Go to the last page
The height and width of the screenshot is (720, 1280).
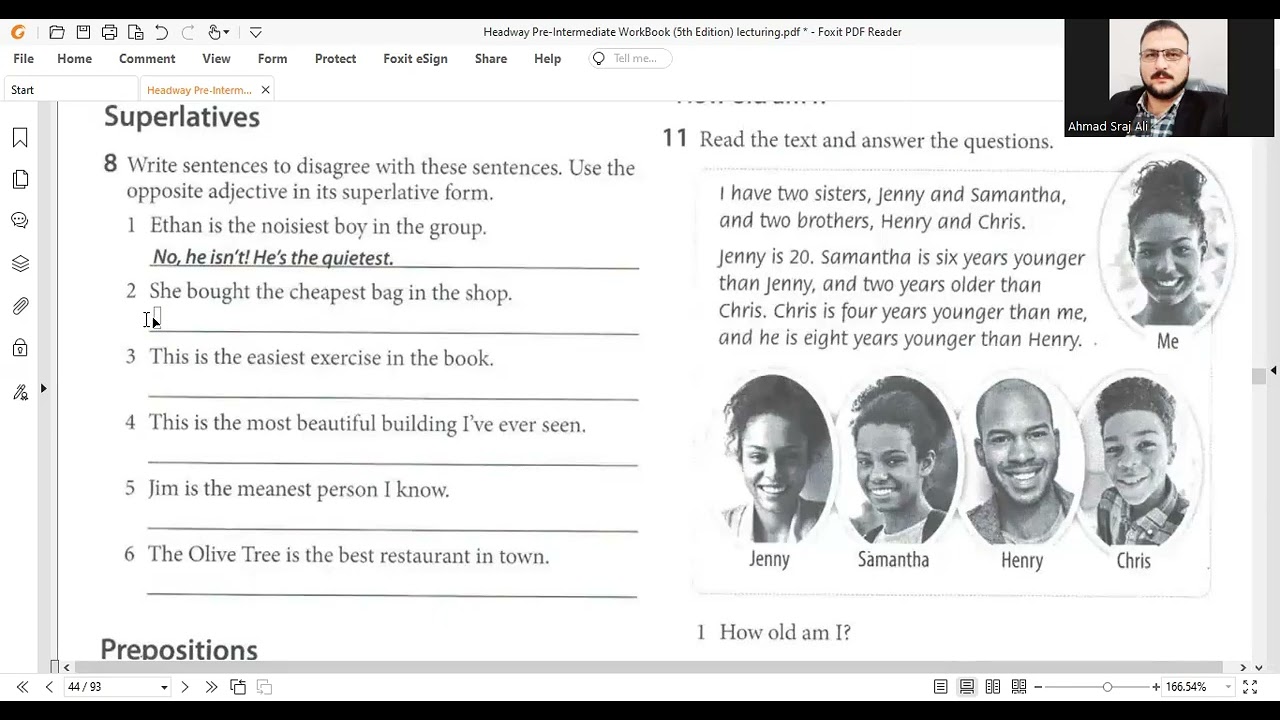[211, 687]
